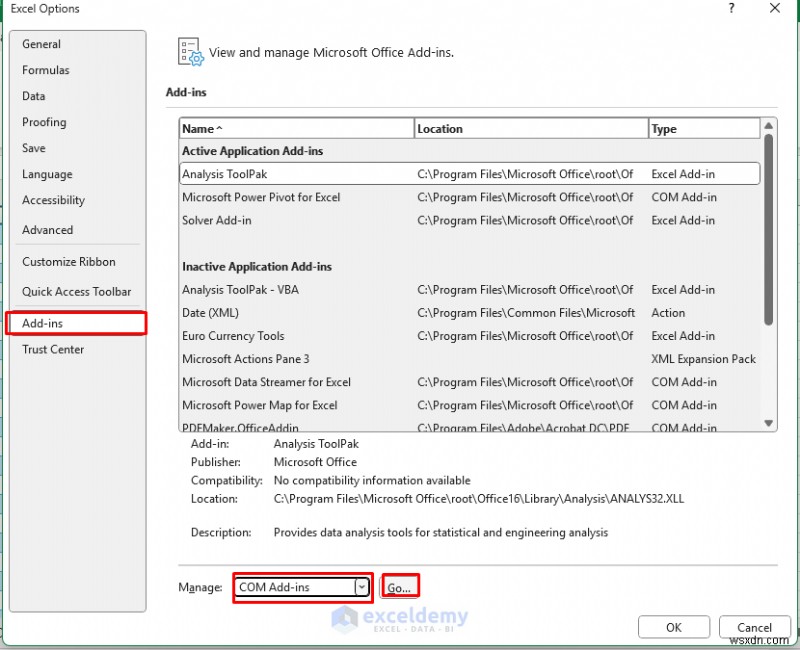Select Analysis ToolPak - VBA row
Image resolution: width=800 pixels, height=650 pixels.
point(469,290)
